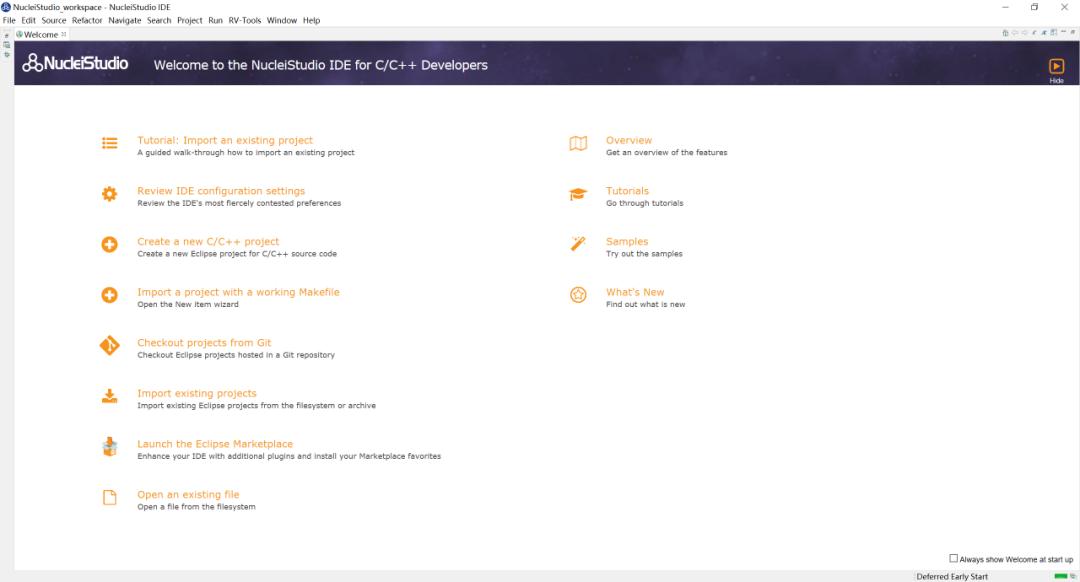
Task: Open the Window menu
Action: (x=282, y=21)
